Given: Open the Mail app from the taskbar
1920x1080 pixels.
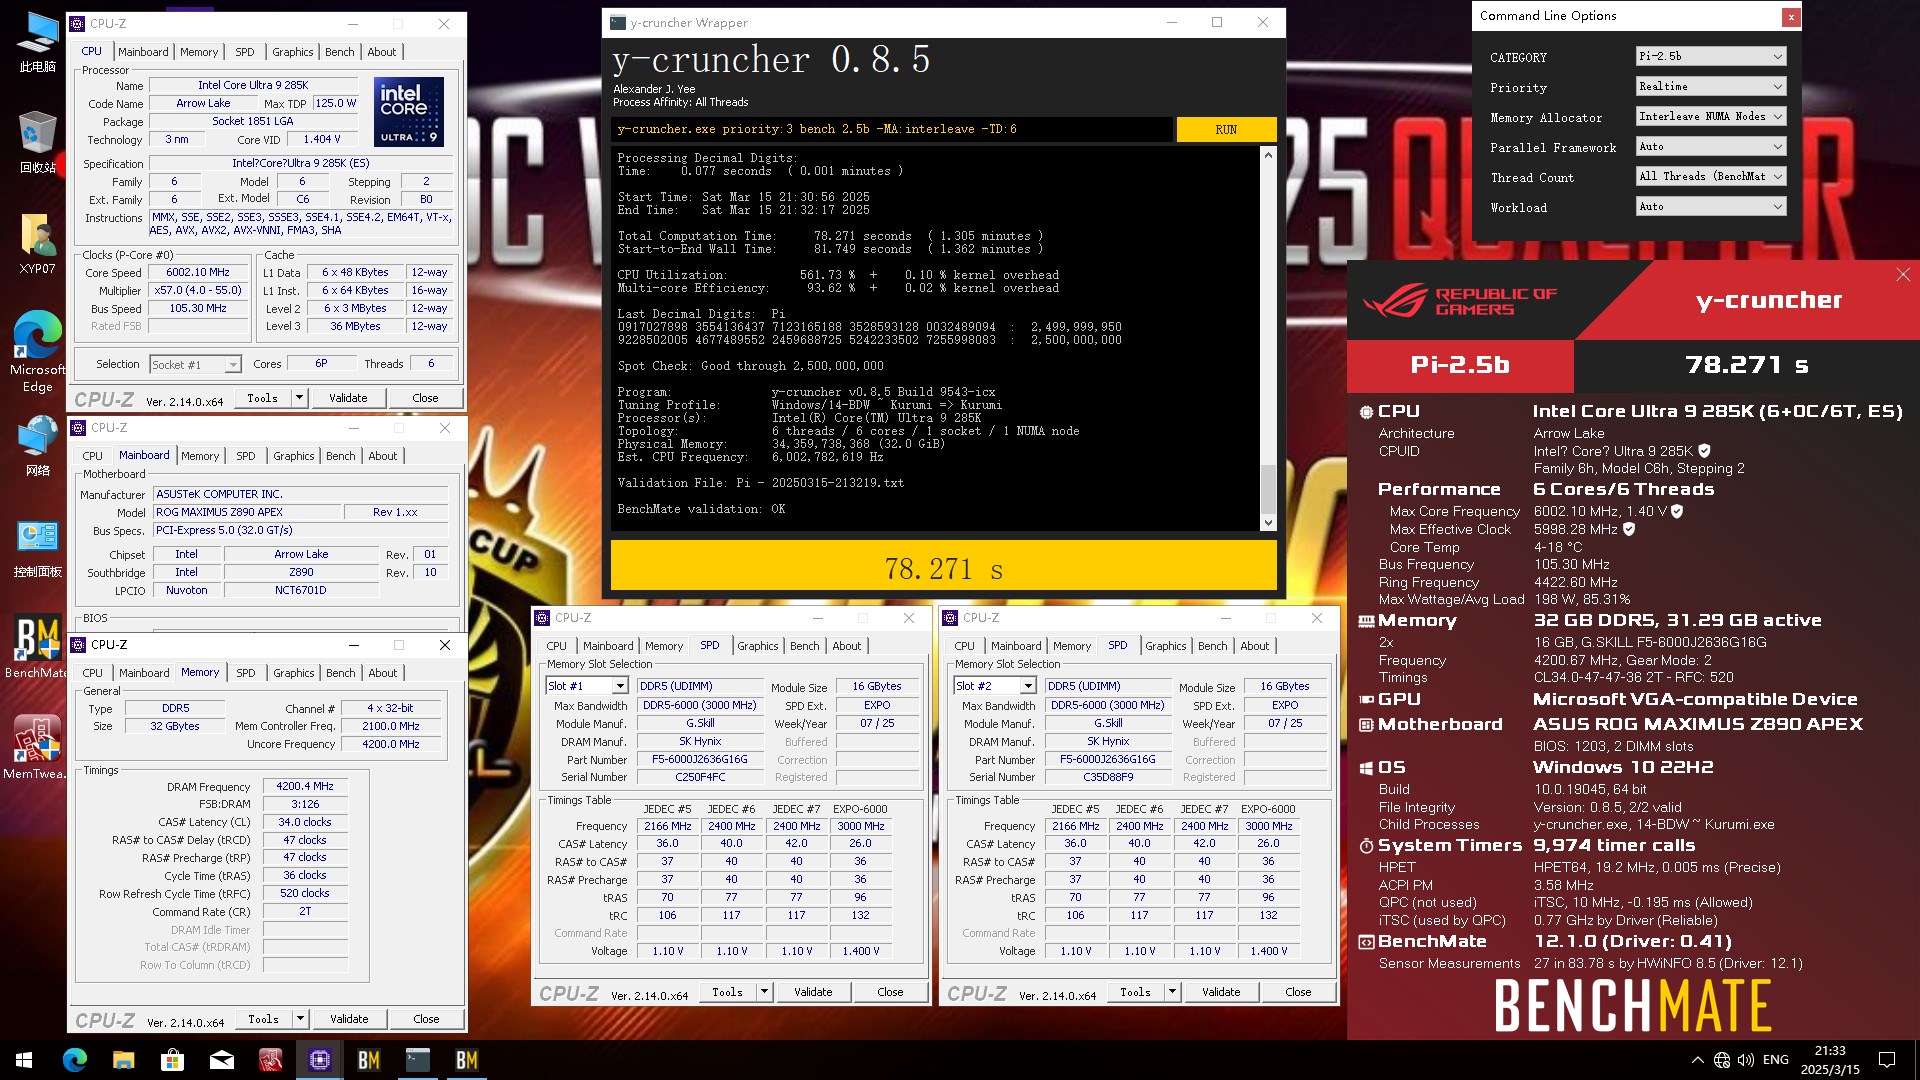Looking at the screenshot, I should coord(221,1060).
